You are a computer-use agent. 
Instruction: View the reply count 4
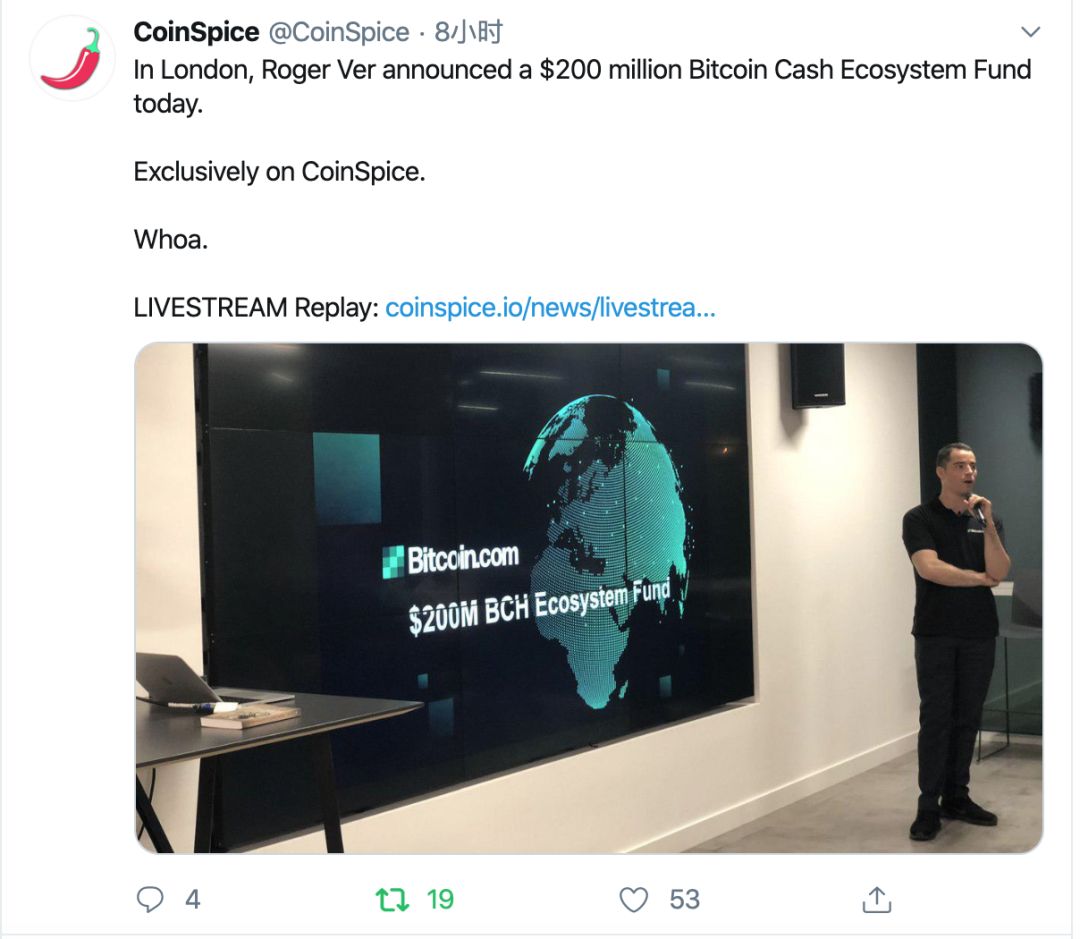(x=193, y=899)
